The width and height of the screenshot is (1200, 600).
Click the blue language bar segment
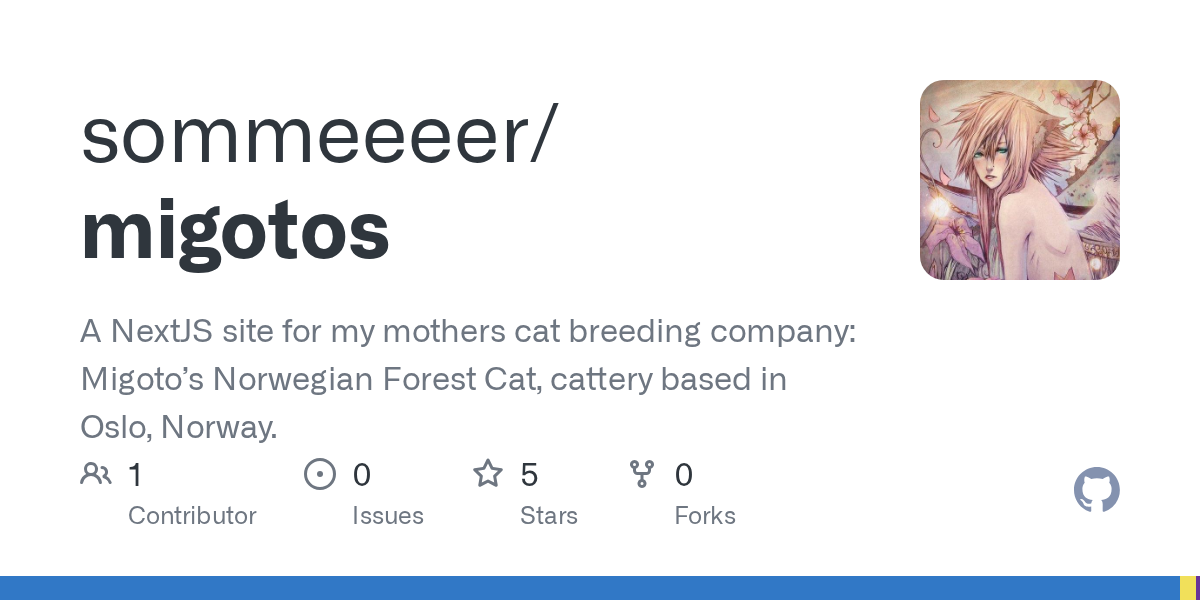tap(590, 588)
